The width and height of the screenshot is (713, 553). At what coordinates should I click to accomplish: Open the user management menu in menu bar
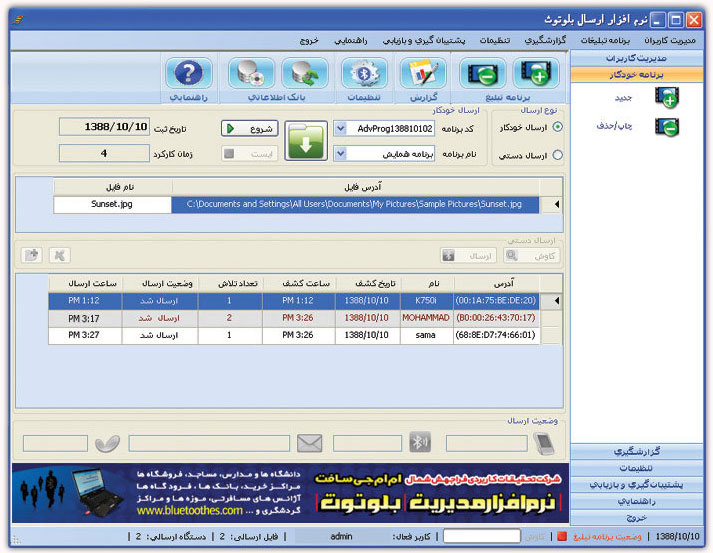pos(669,40)
